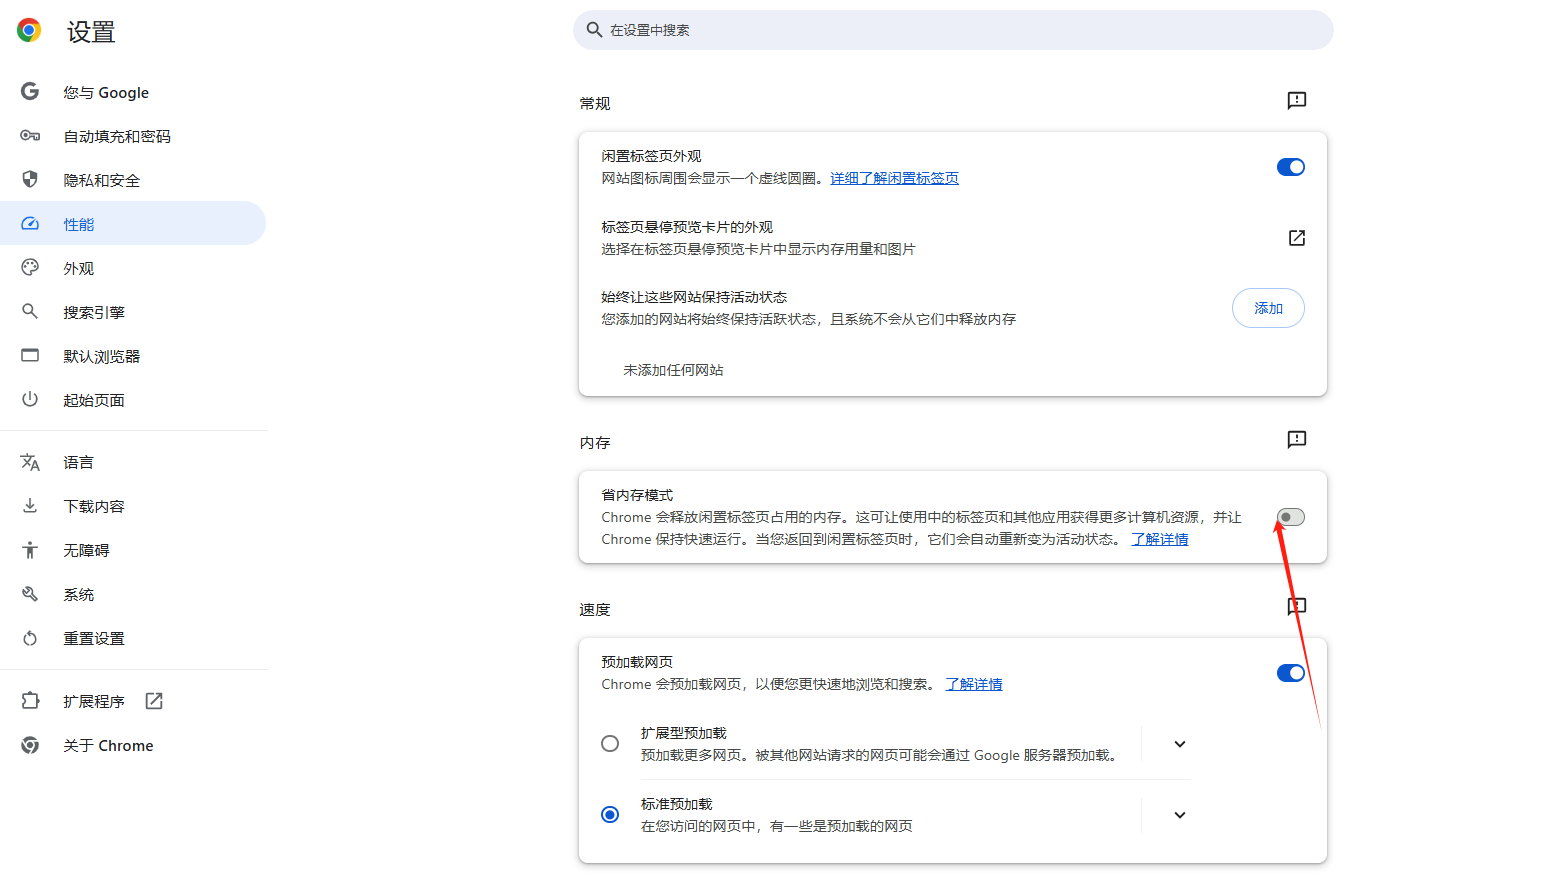Expand the 标准预加载 details chevron
Screen dimensions: 1563x887
click(1180, 815)
